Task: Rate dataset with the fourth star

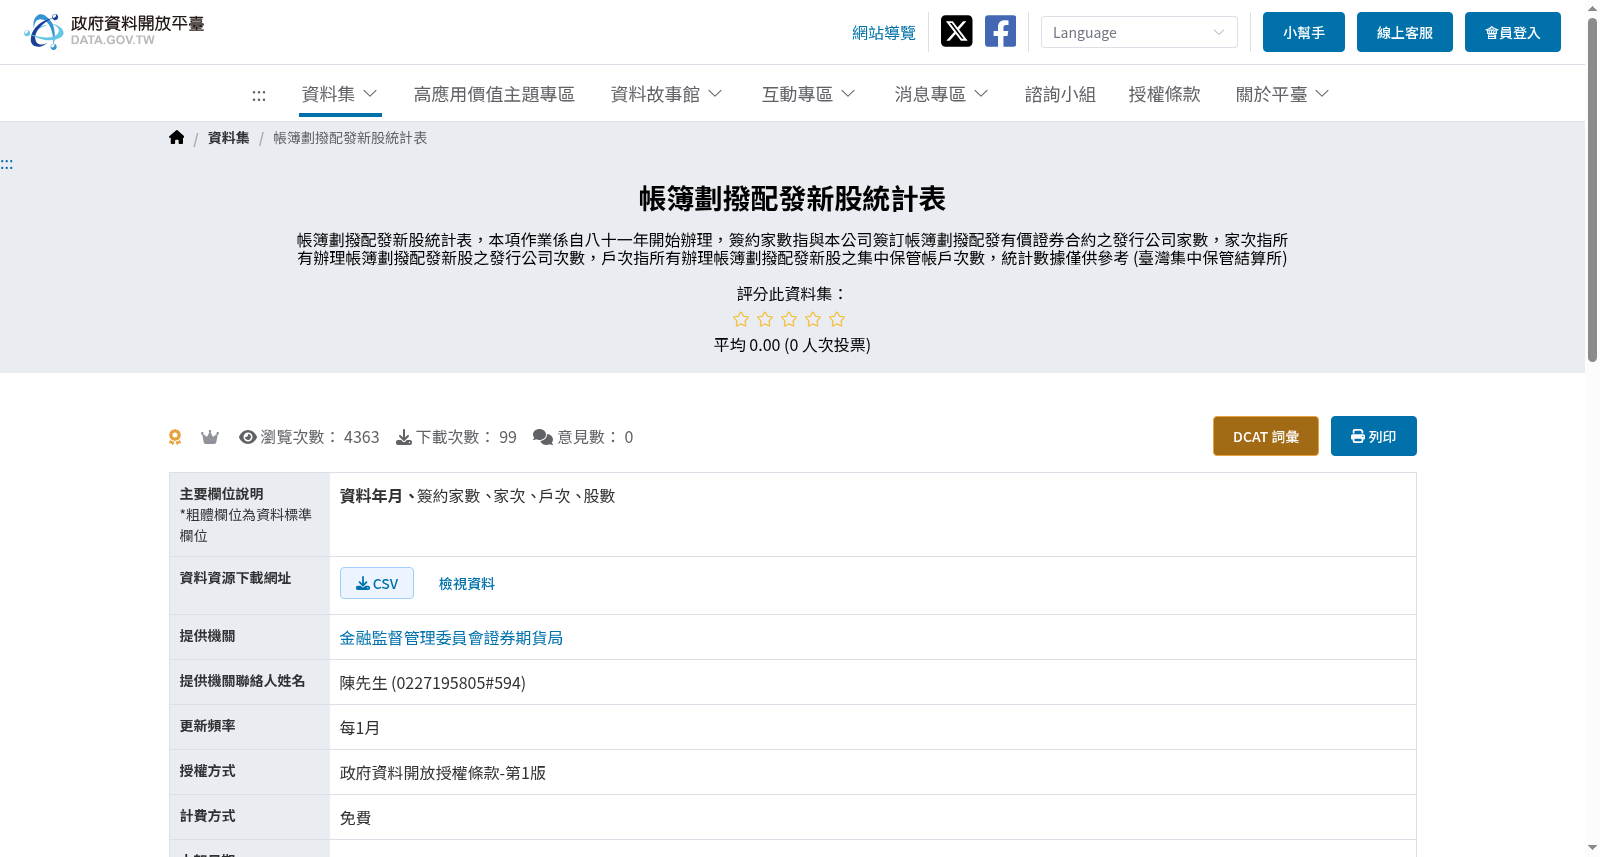Action: click(x=813, y=319)
